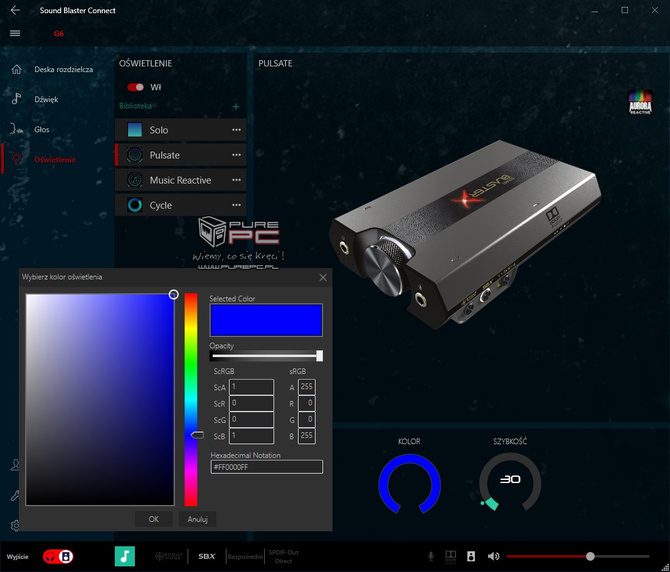670x572 pixels.
Task: Click the rainbow hue strip
Action: click(191, 399)
